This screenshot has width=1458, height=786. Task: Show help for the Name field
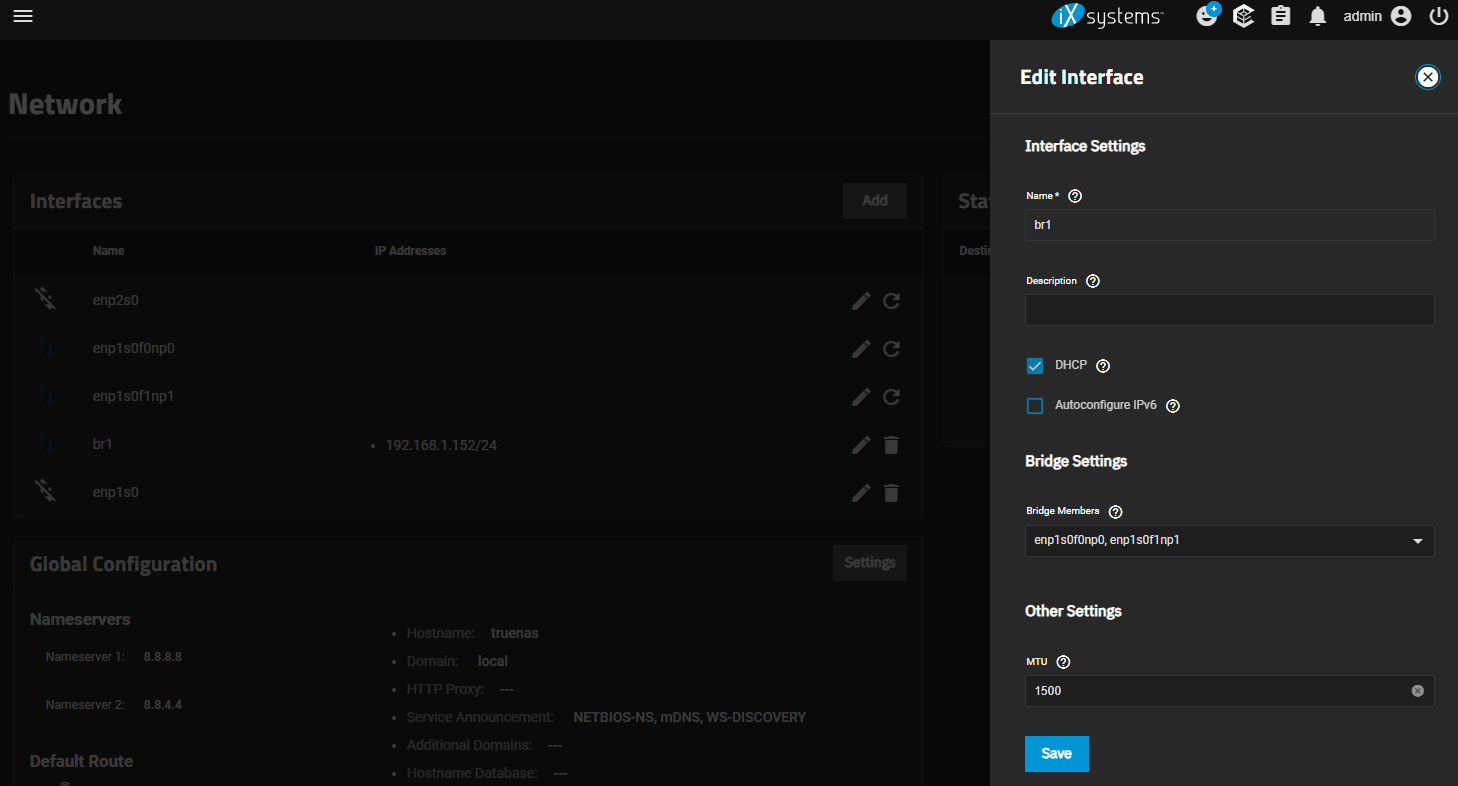click(1075, 196)
